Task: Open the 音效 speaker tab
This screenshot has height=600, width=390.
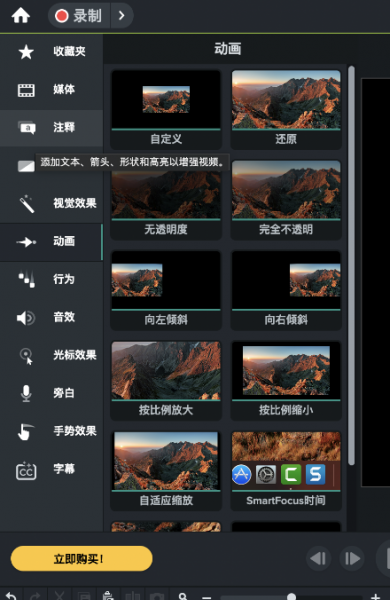Action: [x=51, y=317]
